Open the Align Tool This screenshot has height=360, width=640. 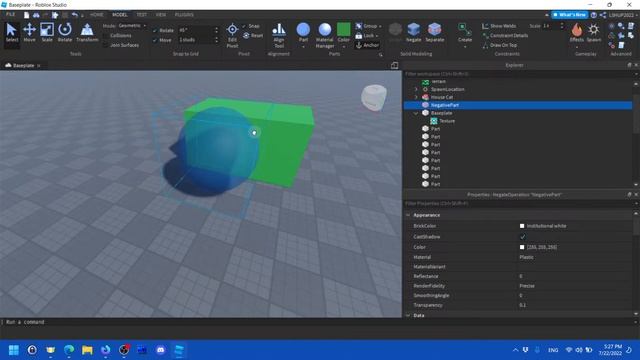click(279, 35)
